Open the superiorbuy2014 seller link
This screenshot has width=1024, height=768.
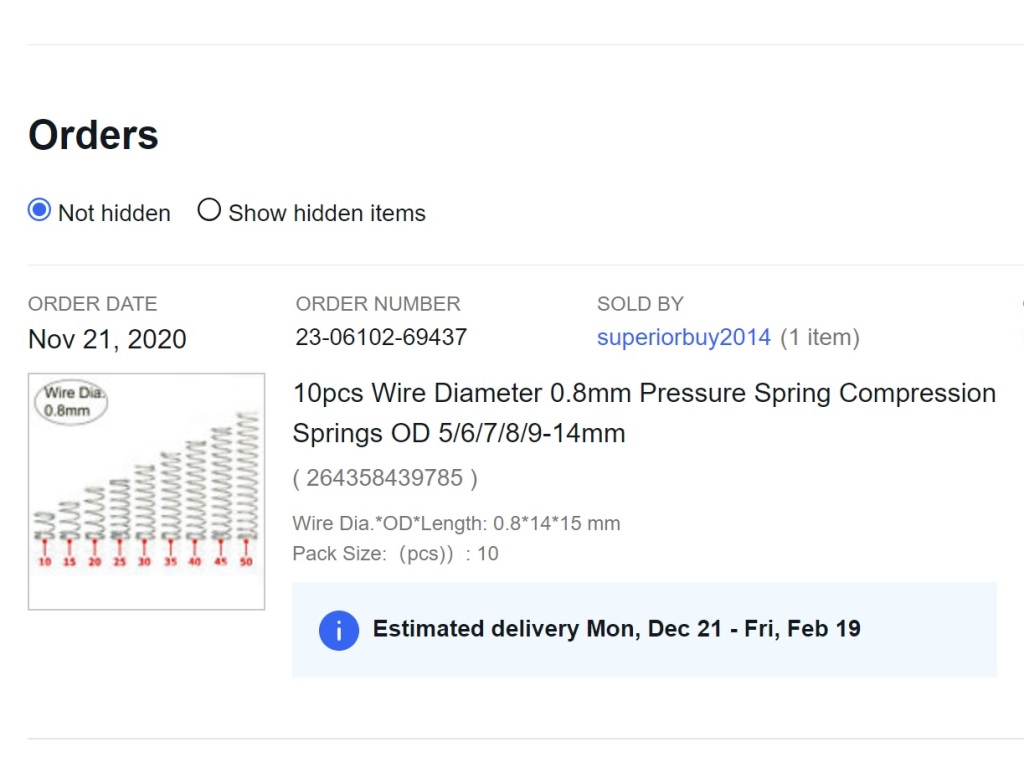pos(683,338)
